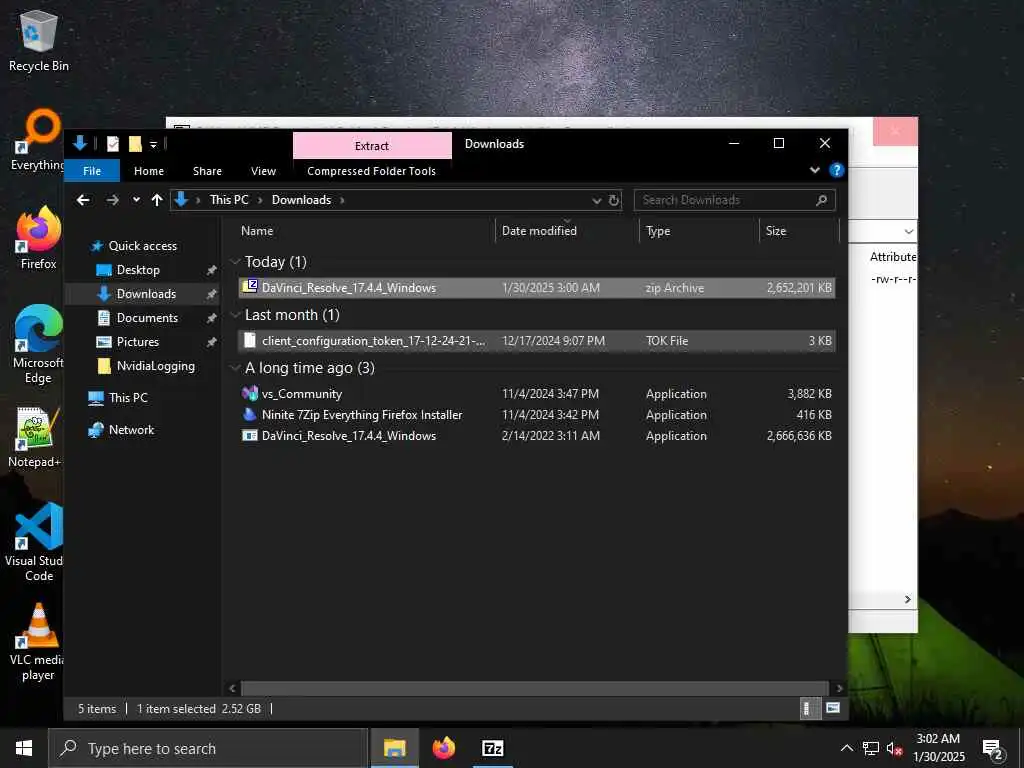Open the notification center icon
The width and height of the screenshot is (1024, 768).
(x=993, y=749)
